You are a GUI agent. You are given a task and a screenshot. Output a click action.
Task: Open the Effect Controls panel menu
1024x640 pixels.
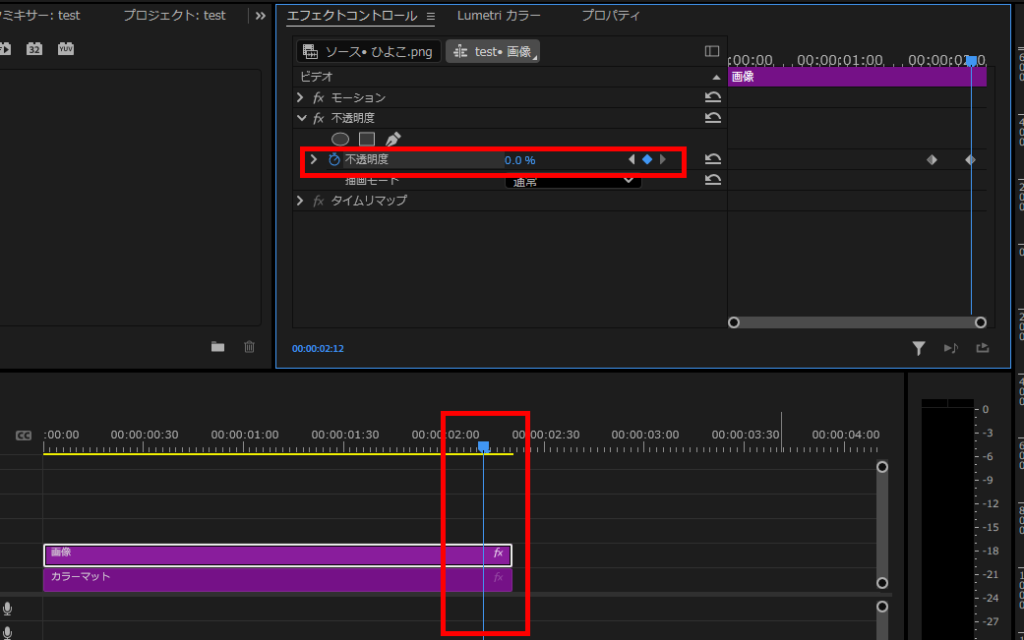click(431, 15)
